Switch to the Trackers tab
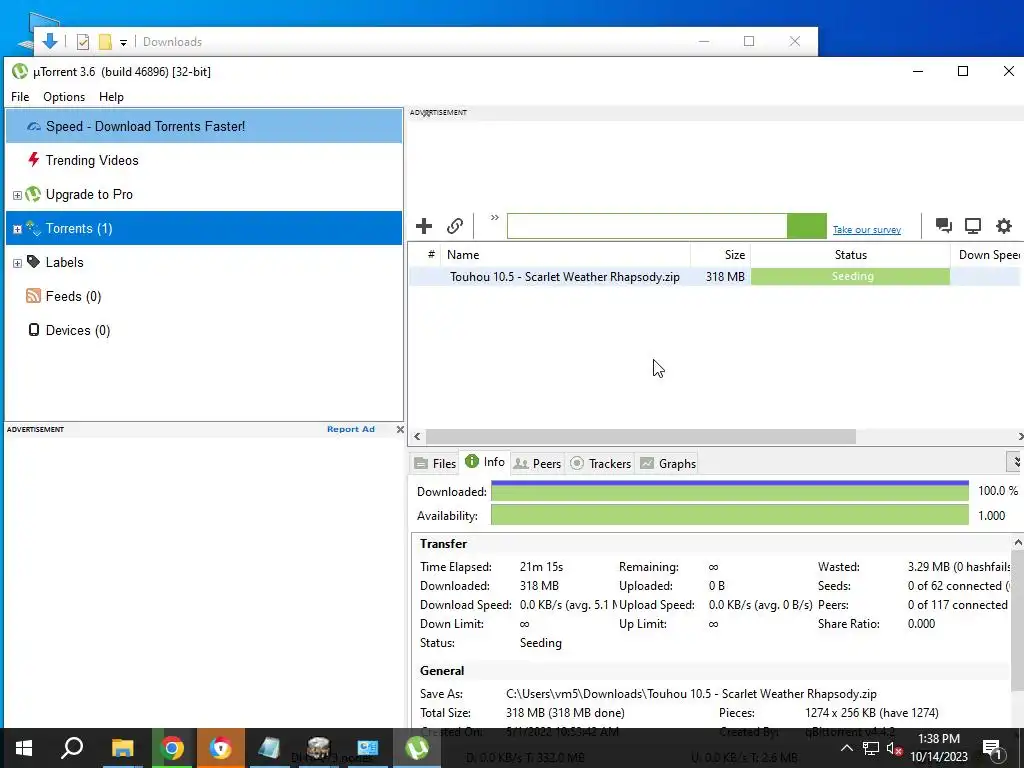This screenshot has width=1024, height=768. [601, 463]
